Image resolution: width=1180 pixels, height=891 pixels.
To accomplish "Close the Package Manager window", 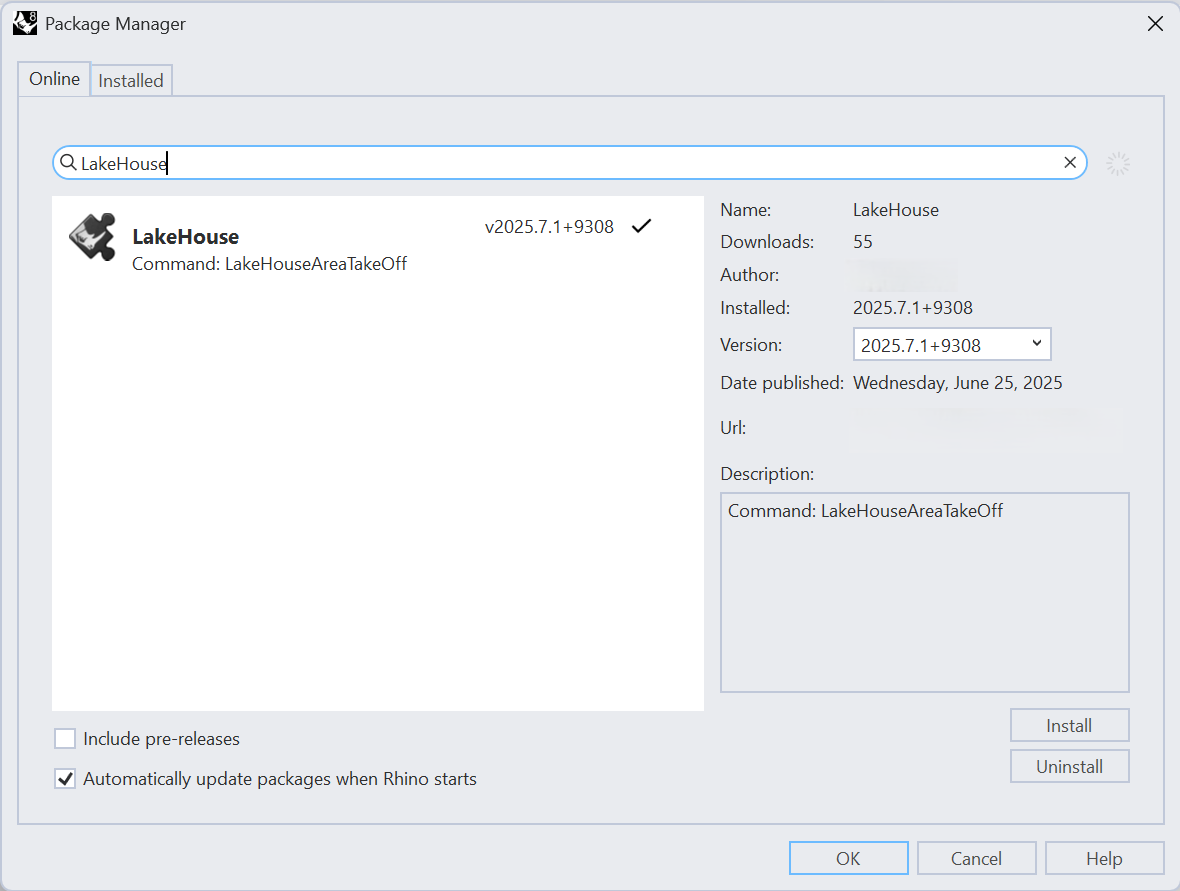I will click(x=1155, y=24).
